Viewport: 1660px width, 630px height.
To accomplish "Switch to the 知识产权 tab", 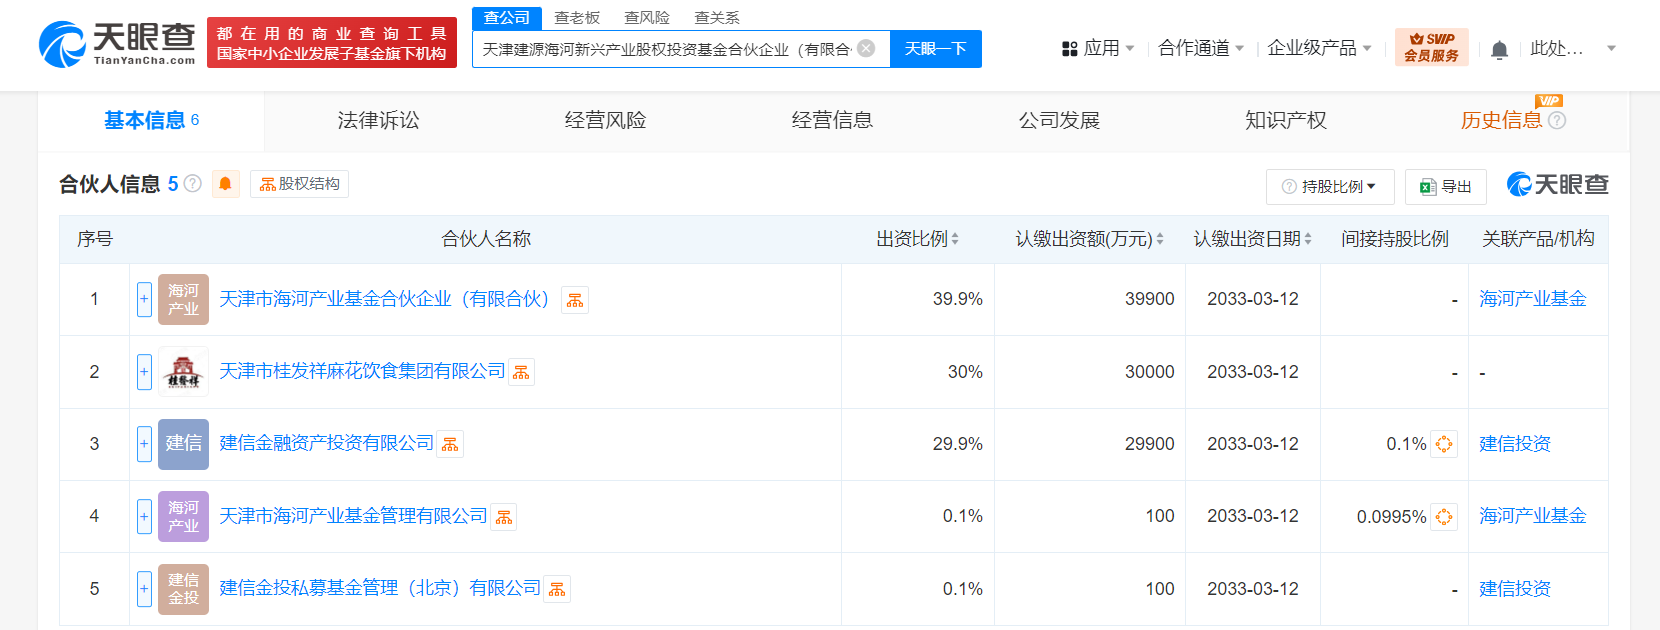I will point(1285,121).
